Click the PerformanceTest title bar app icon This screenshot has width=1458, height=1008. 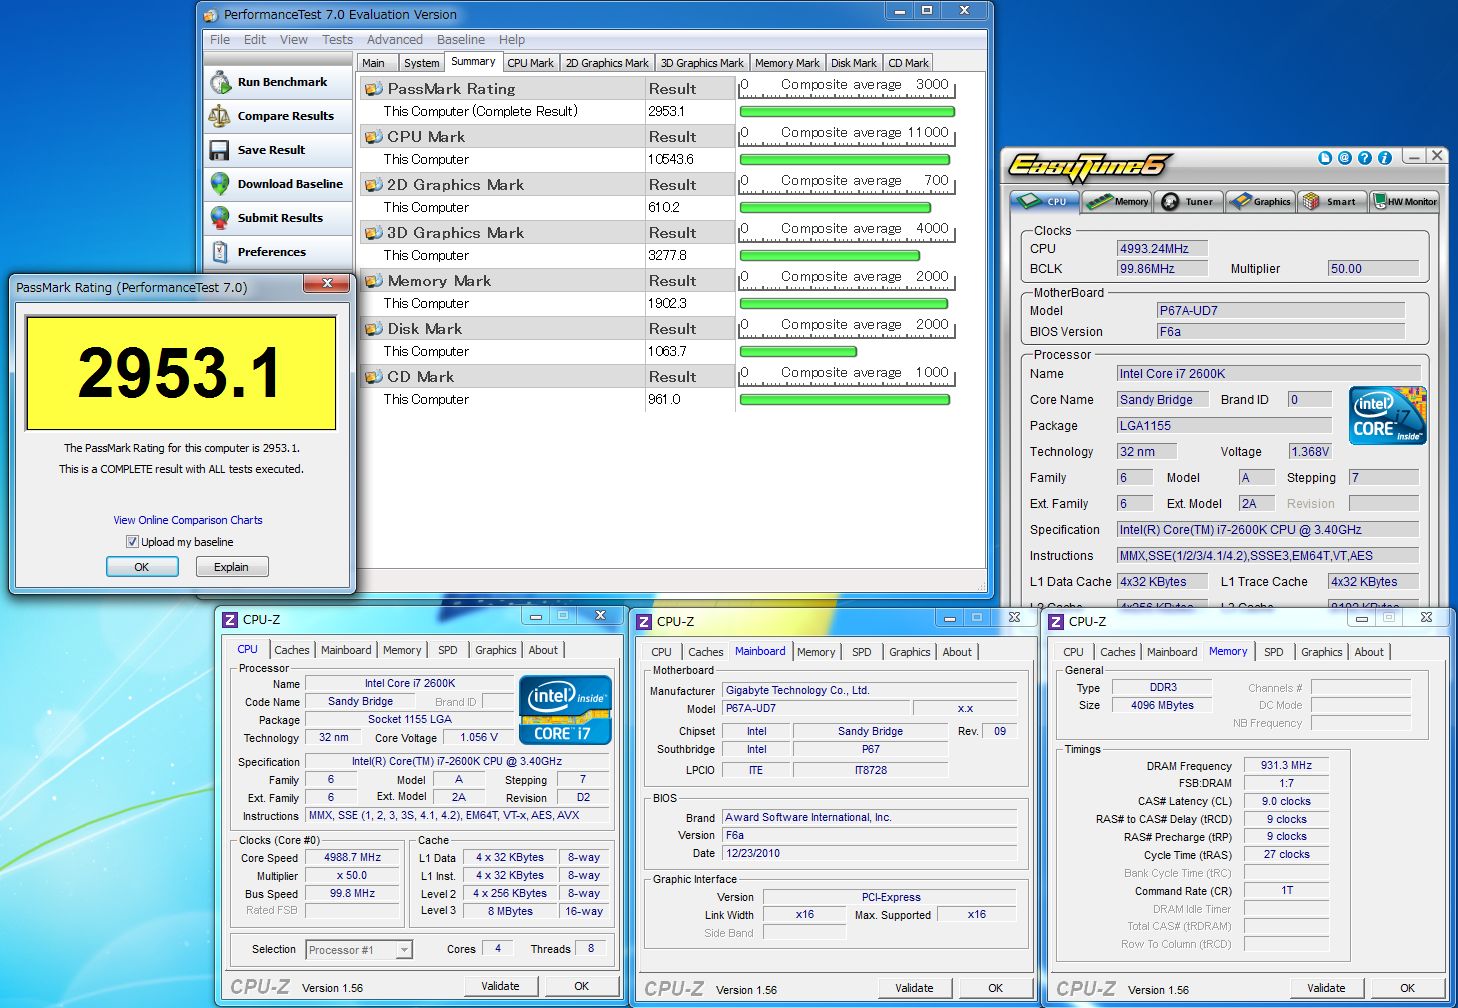pos(210,15)
